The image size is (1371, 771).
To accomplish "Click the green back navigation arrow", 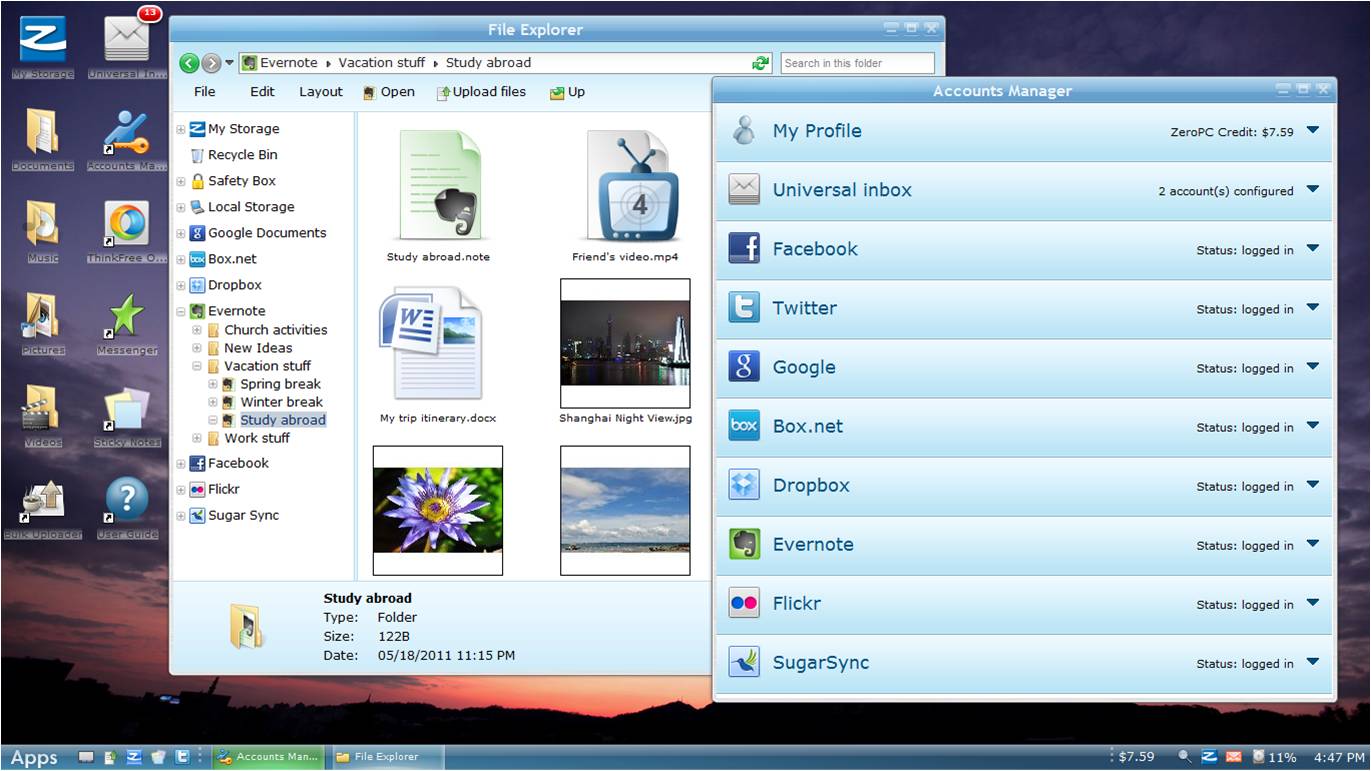I will (x=189, y=63).
